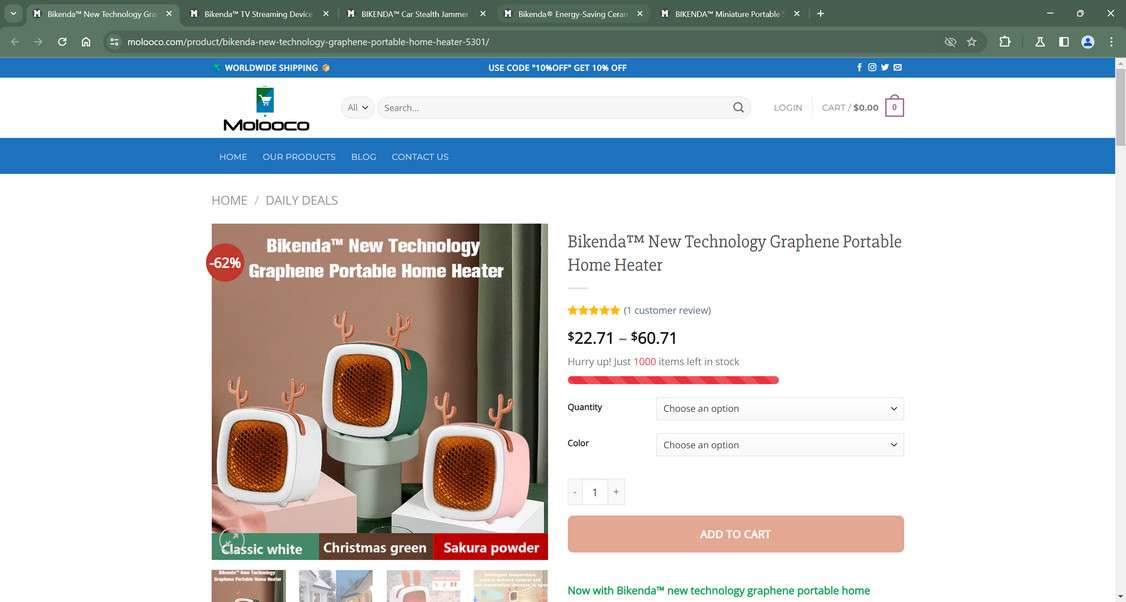Click the -62% discount badge

[x=225, y=263]
